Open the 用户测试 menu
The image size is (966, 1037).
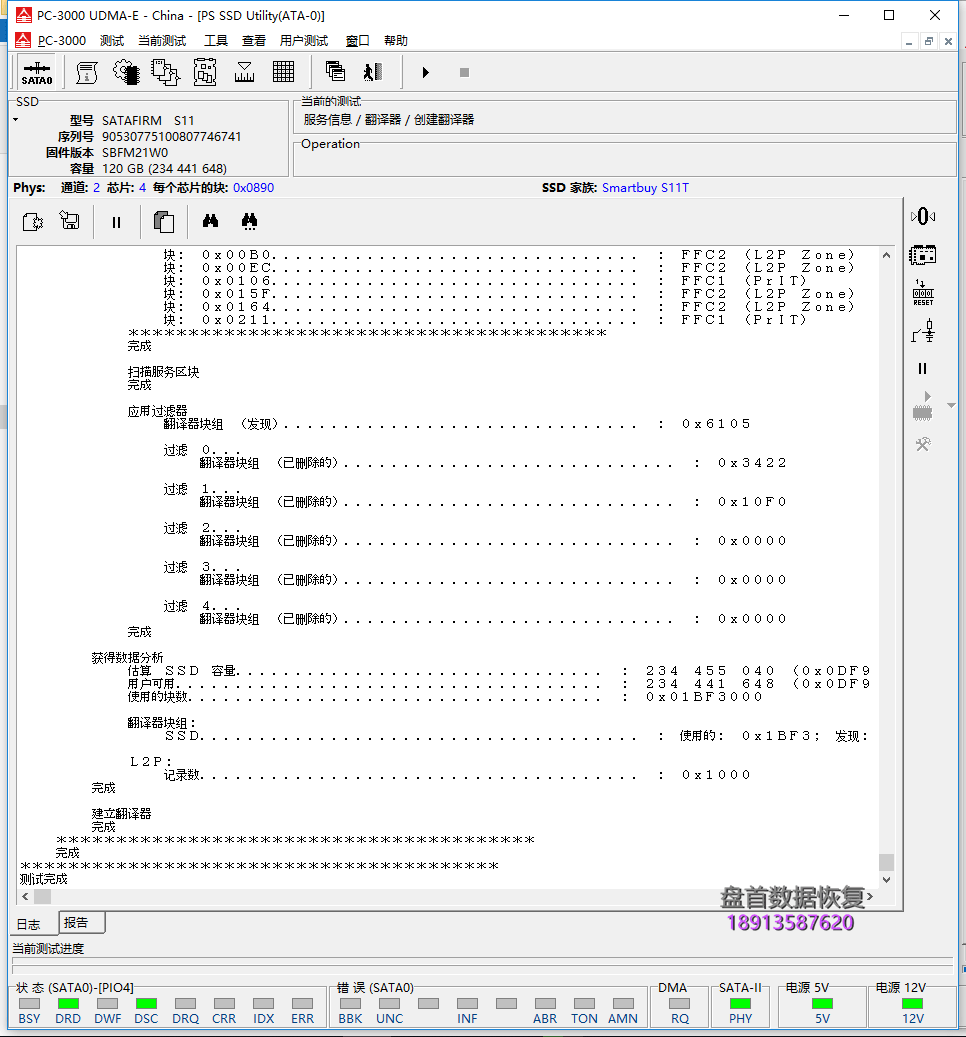(303, 41)
